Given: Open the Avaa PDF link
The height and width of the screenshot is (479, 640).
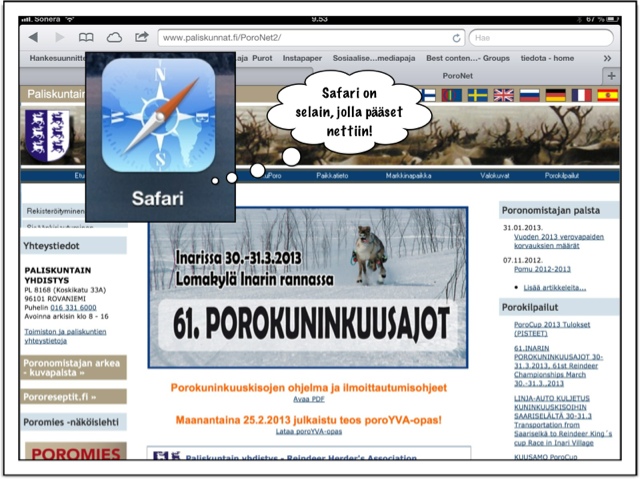Looking at the screenshot, I should [309, 399].
